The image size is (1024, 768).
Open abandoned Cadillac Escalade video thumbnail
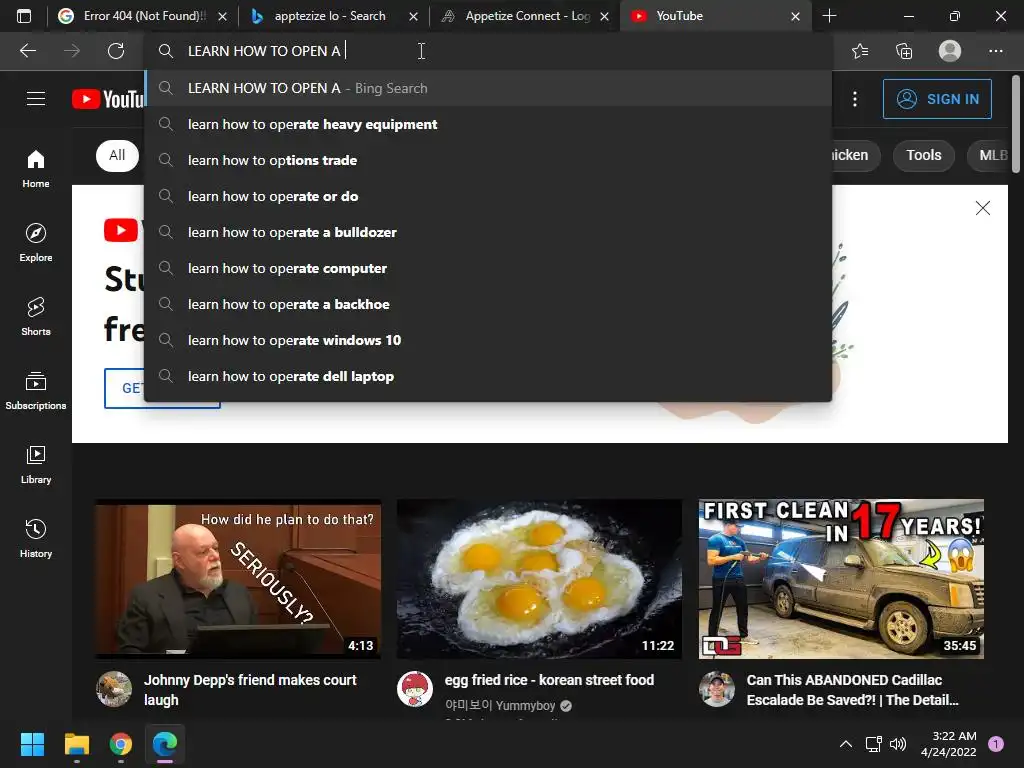click(x=841, y=579)
